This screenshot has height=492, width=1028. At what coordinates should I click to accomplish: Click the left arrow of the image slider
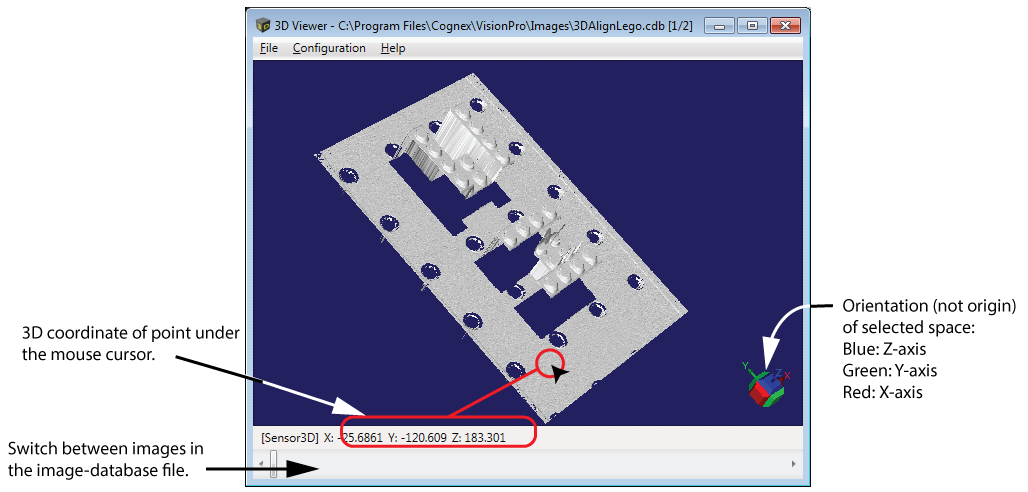coord(262,464)
